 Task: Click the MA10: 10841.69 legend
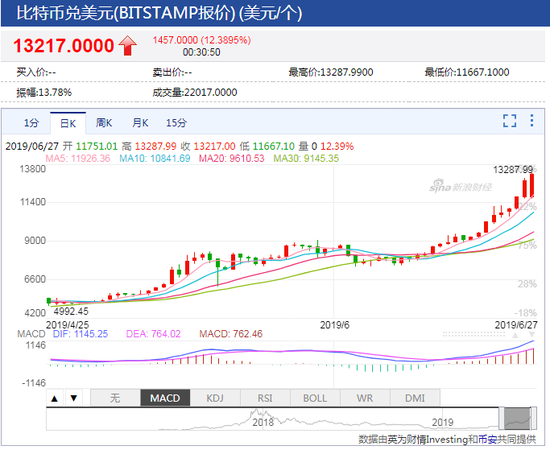tap(155, 159)
